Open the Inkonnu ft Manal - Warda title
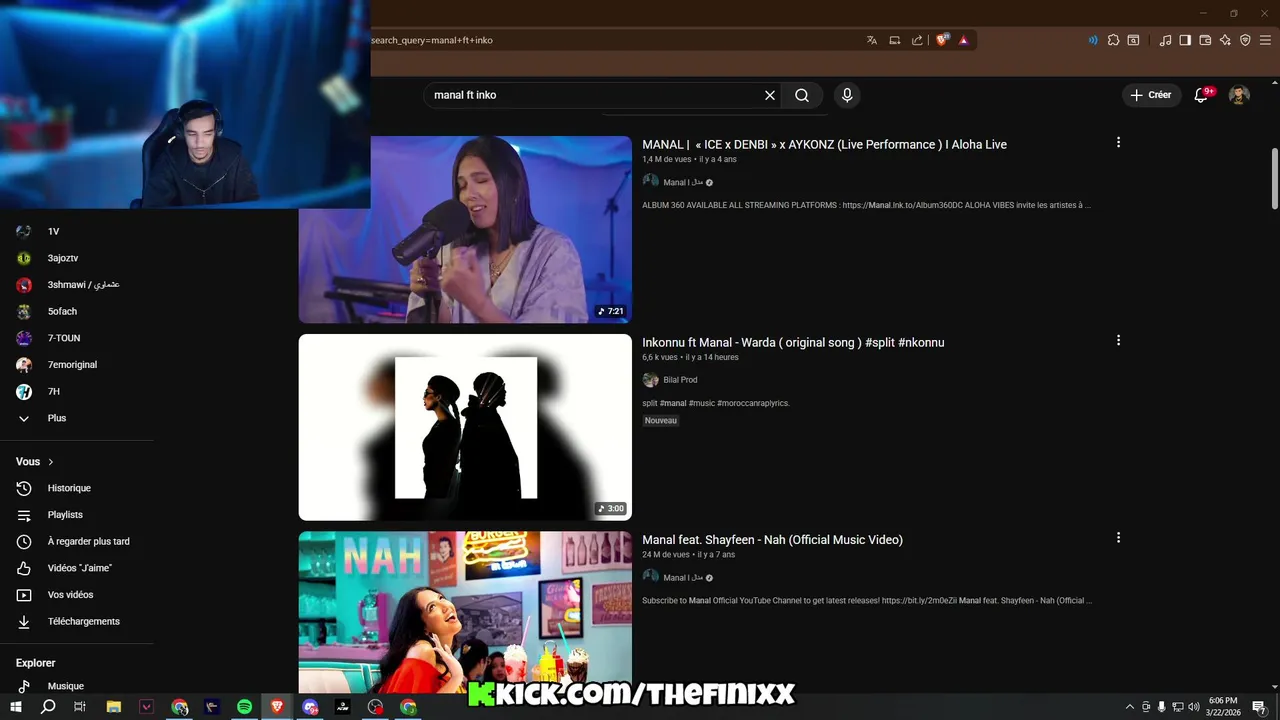Screen dimensions: 1280x720 tap(793, 342)
